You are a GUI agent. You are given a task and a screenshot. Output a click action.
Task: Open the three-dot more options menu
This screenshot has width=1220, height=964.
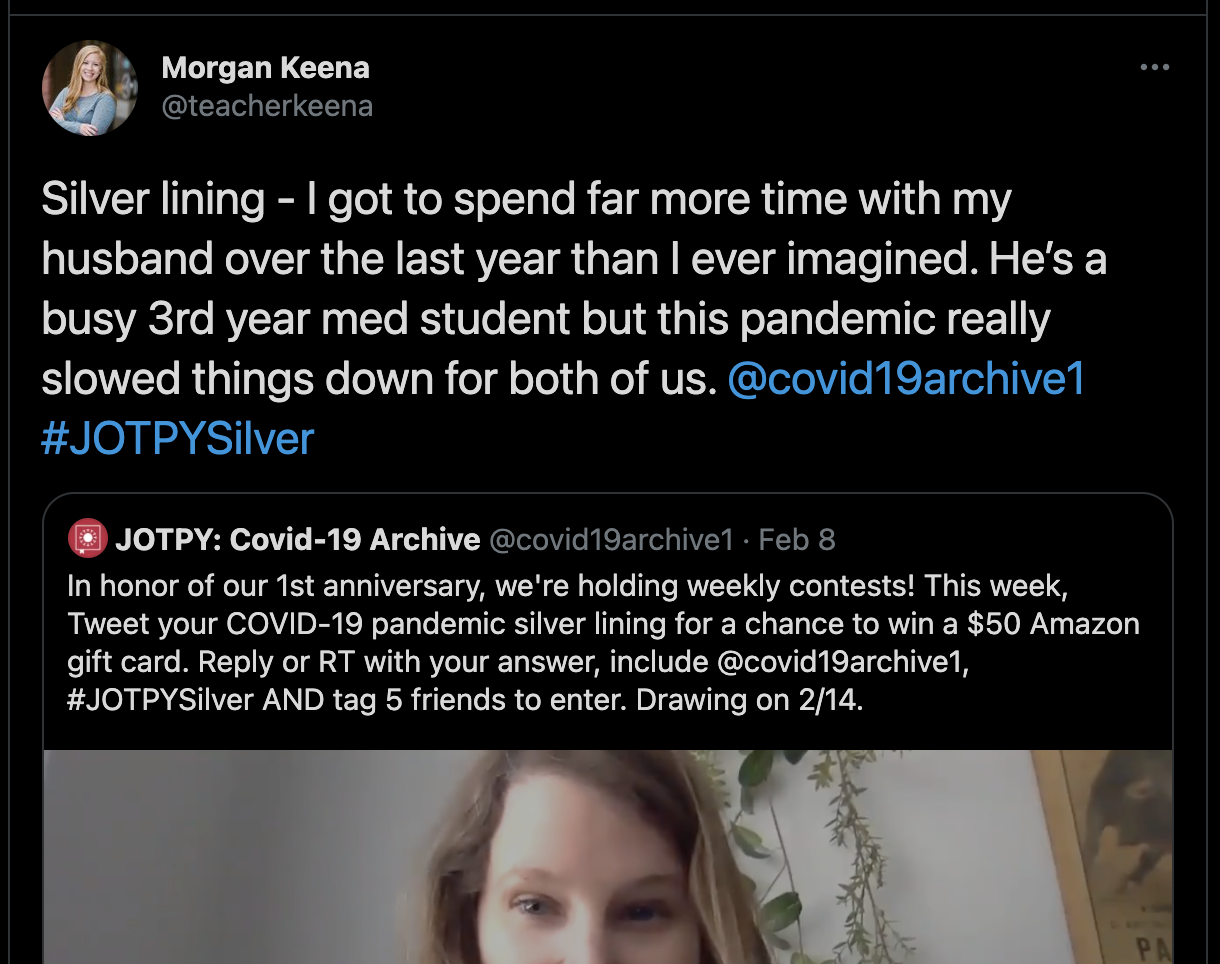coord(1154,68)
